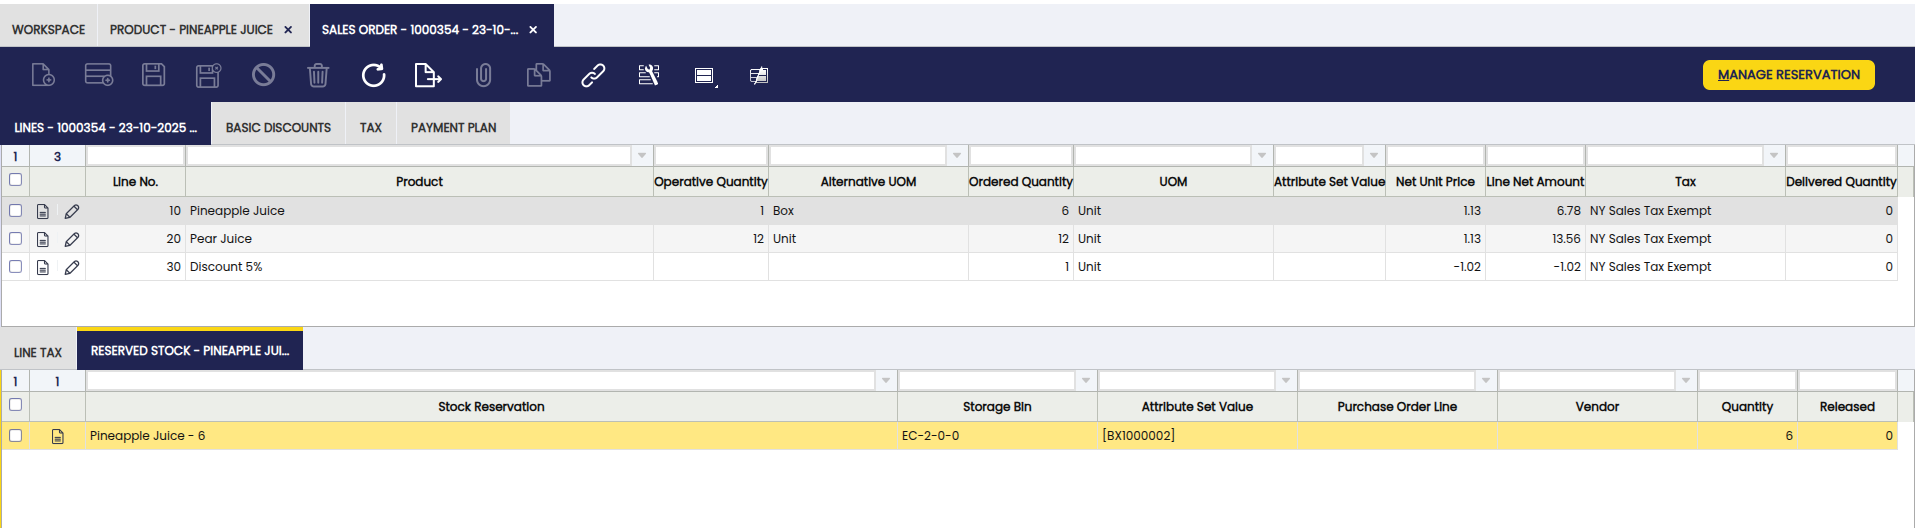Click the Undo changes icon
Image resolution: width=1915 pixels, height=528 pixels.
coord(263,75)
